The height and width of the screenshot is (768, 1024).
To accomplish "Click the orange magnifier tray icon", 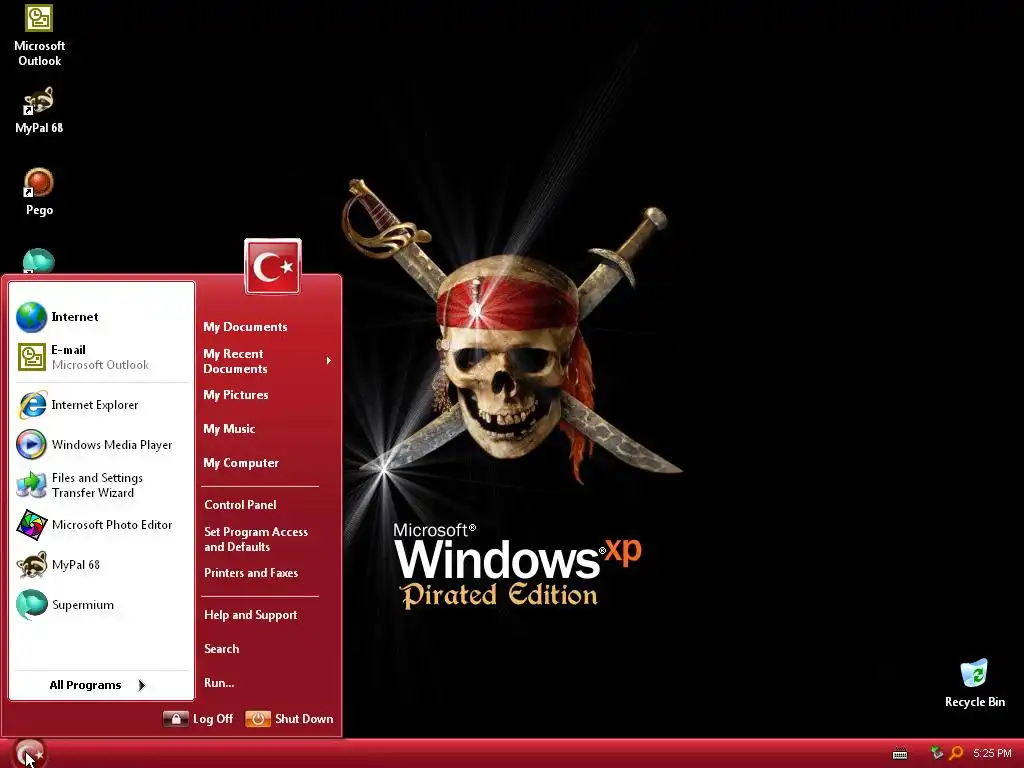I will [x=956, y=753].
